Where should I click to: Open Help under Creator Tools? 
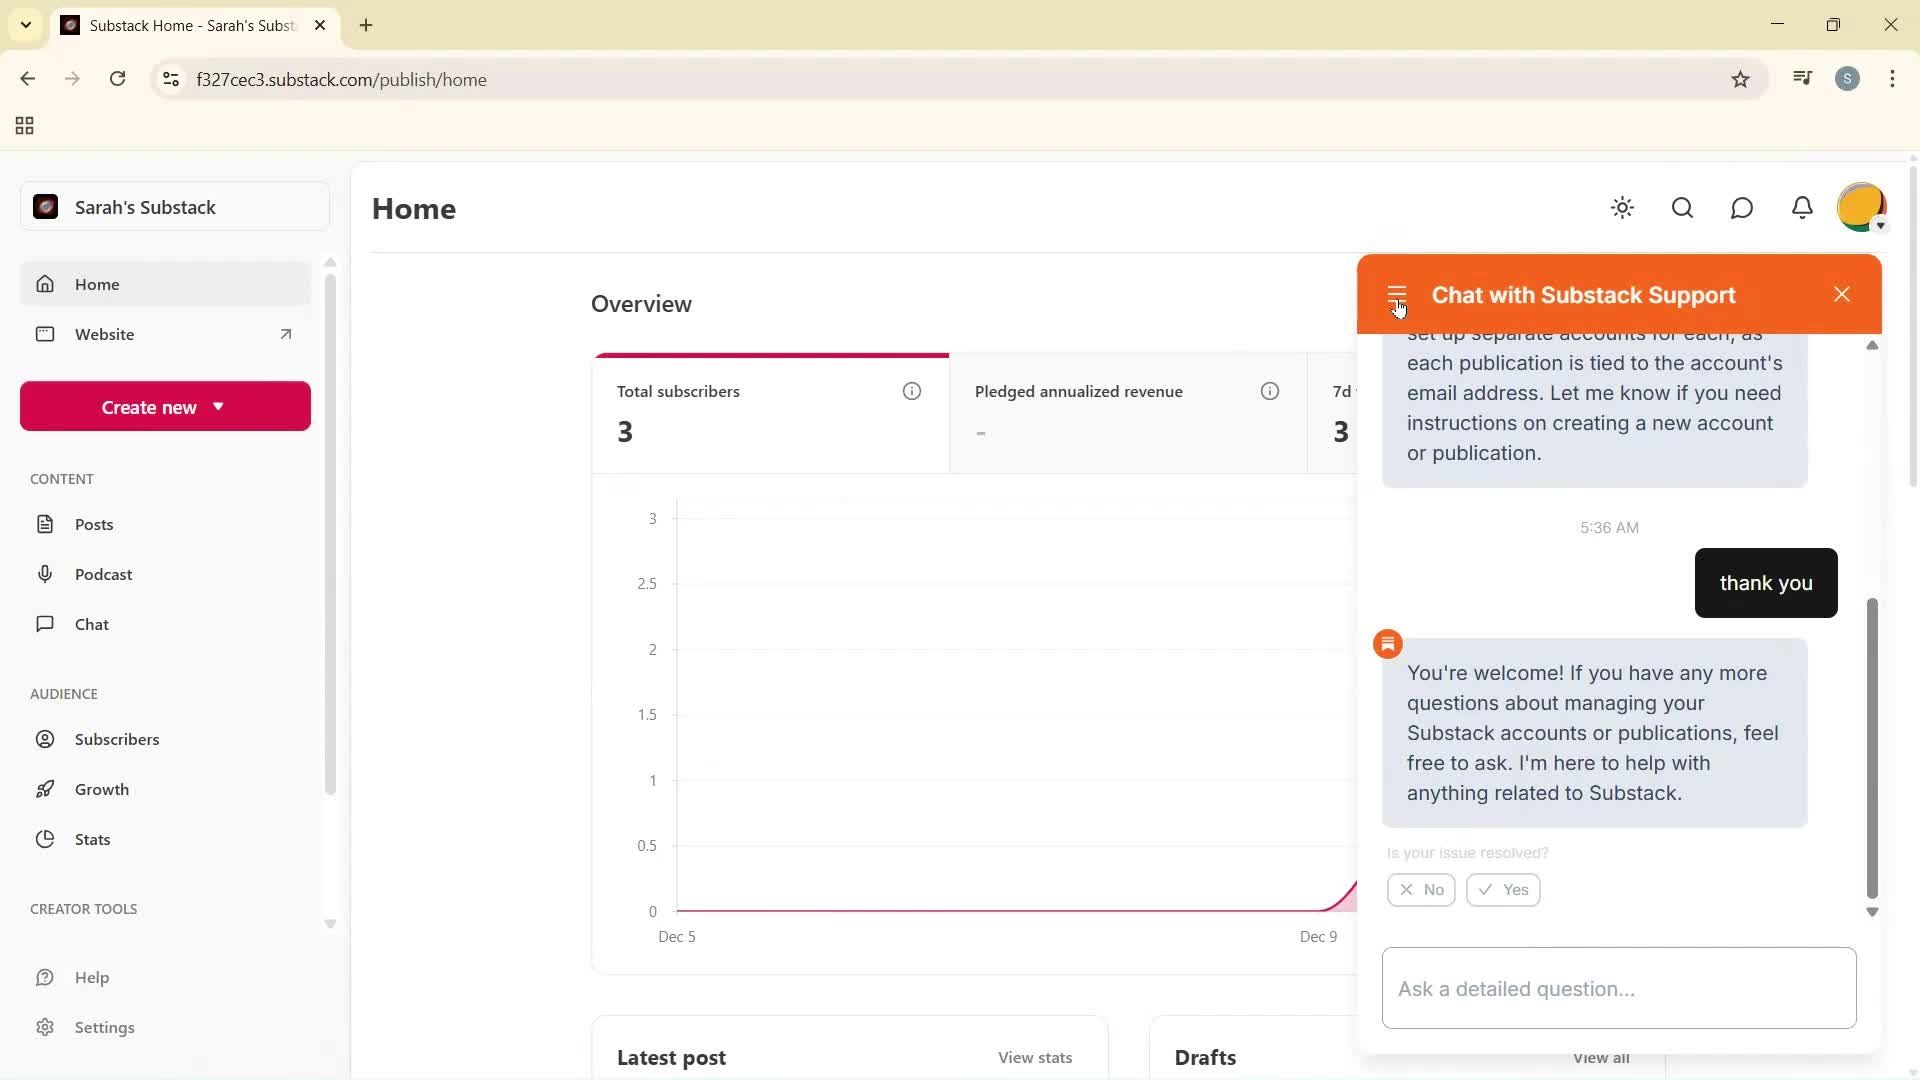click(x=93, y=977)
